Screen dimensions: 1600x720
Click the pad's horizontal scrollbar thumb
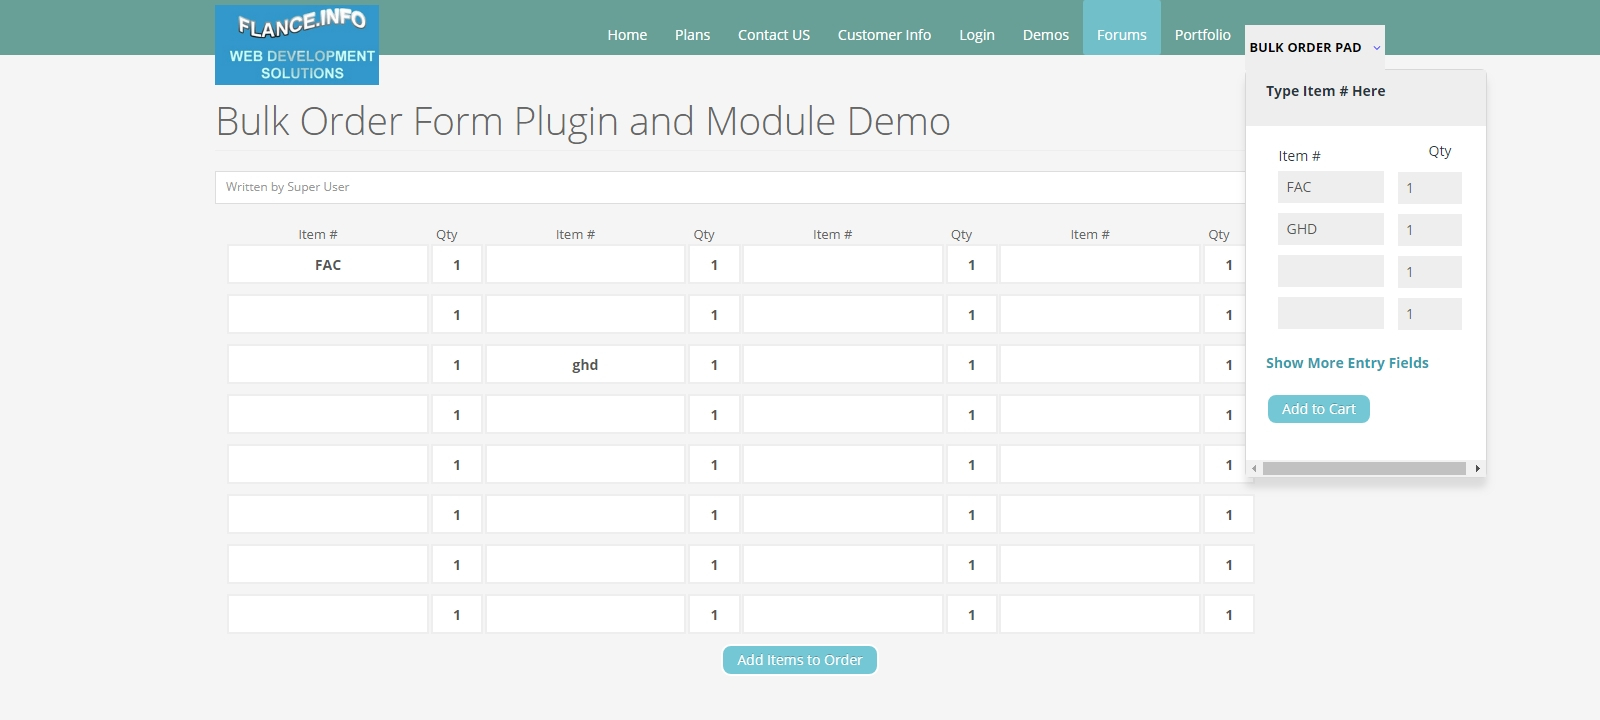(x=1364, y=469)
